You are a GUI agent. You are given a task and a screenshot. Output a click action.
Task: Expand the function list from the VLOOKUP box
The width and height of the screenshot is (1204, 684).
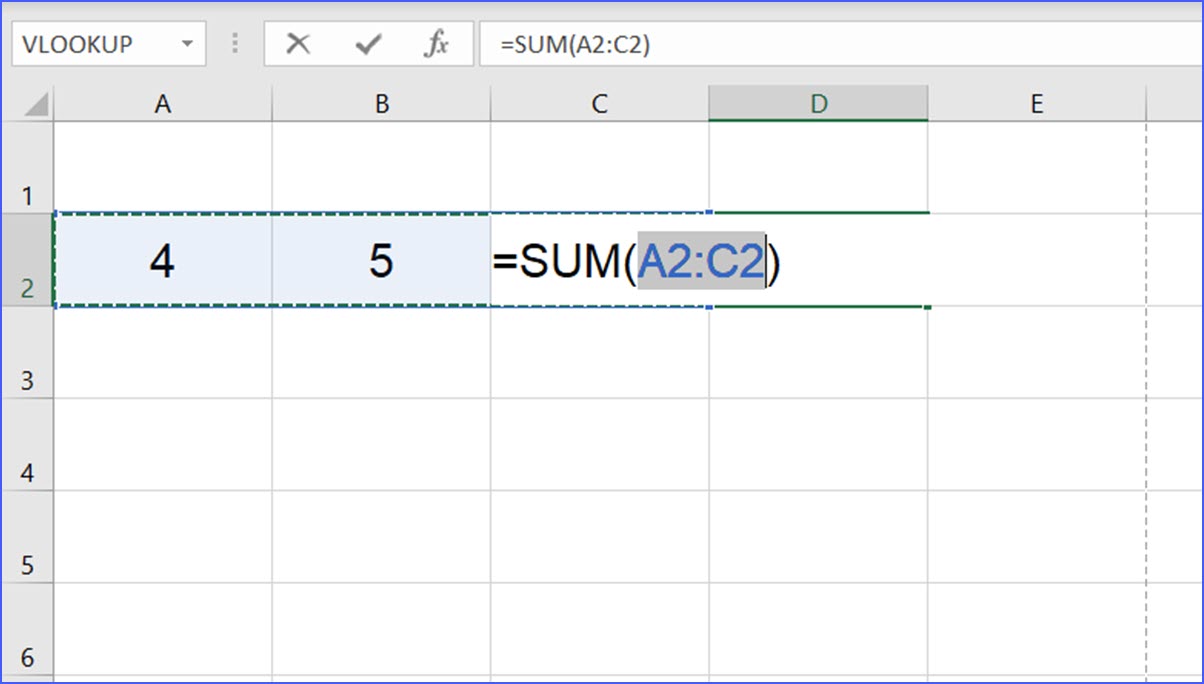pos(187,43)
